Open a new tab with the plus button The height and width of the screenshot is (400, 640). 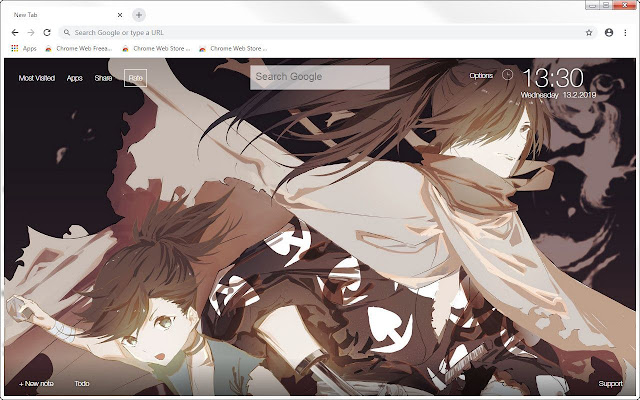(139, 15)
